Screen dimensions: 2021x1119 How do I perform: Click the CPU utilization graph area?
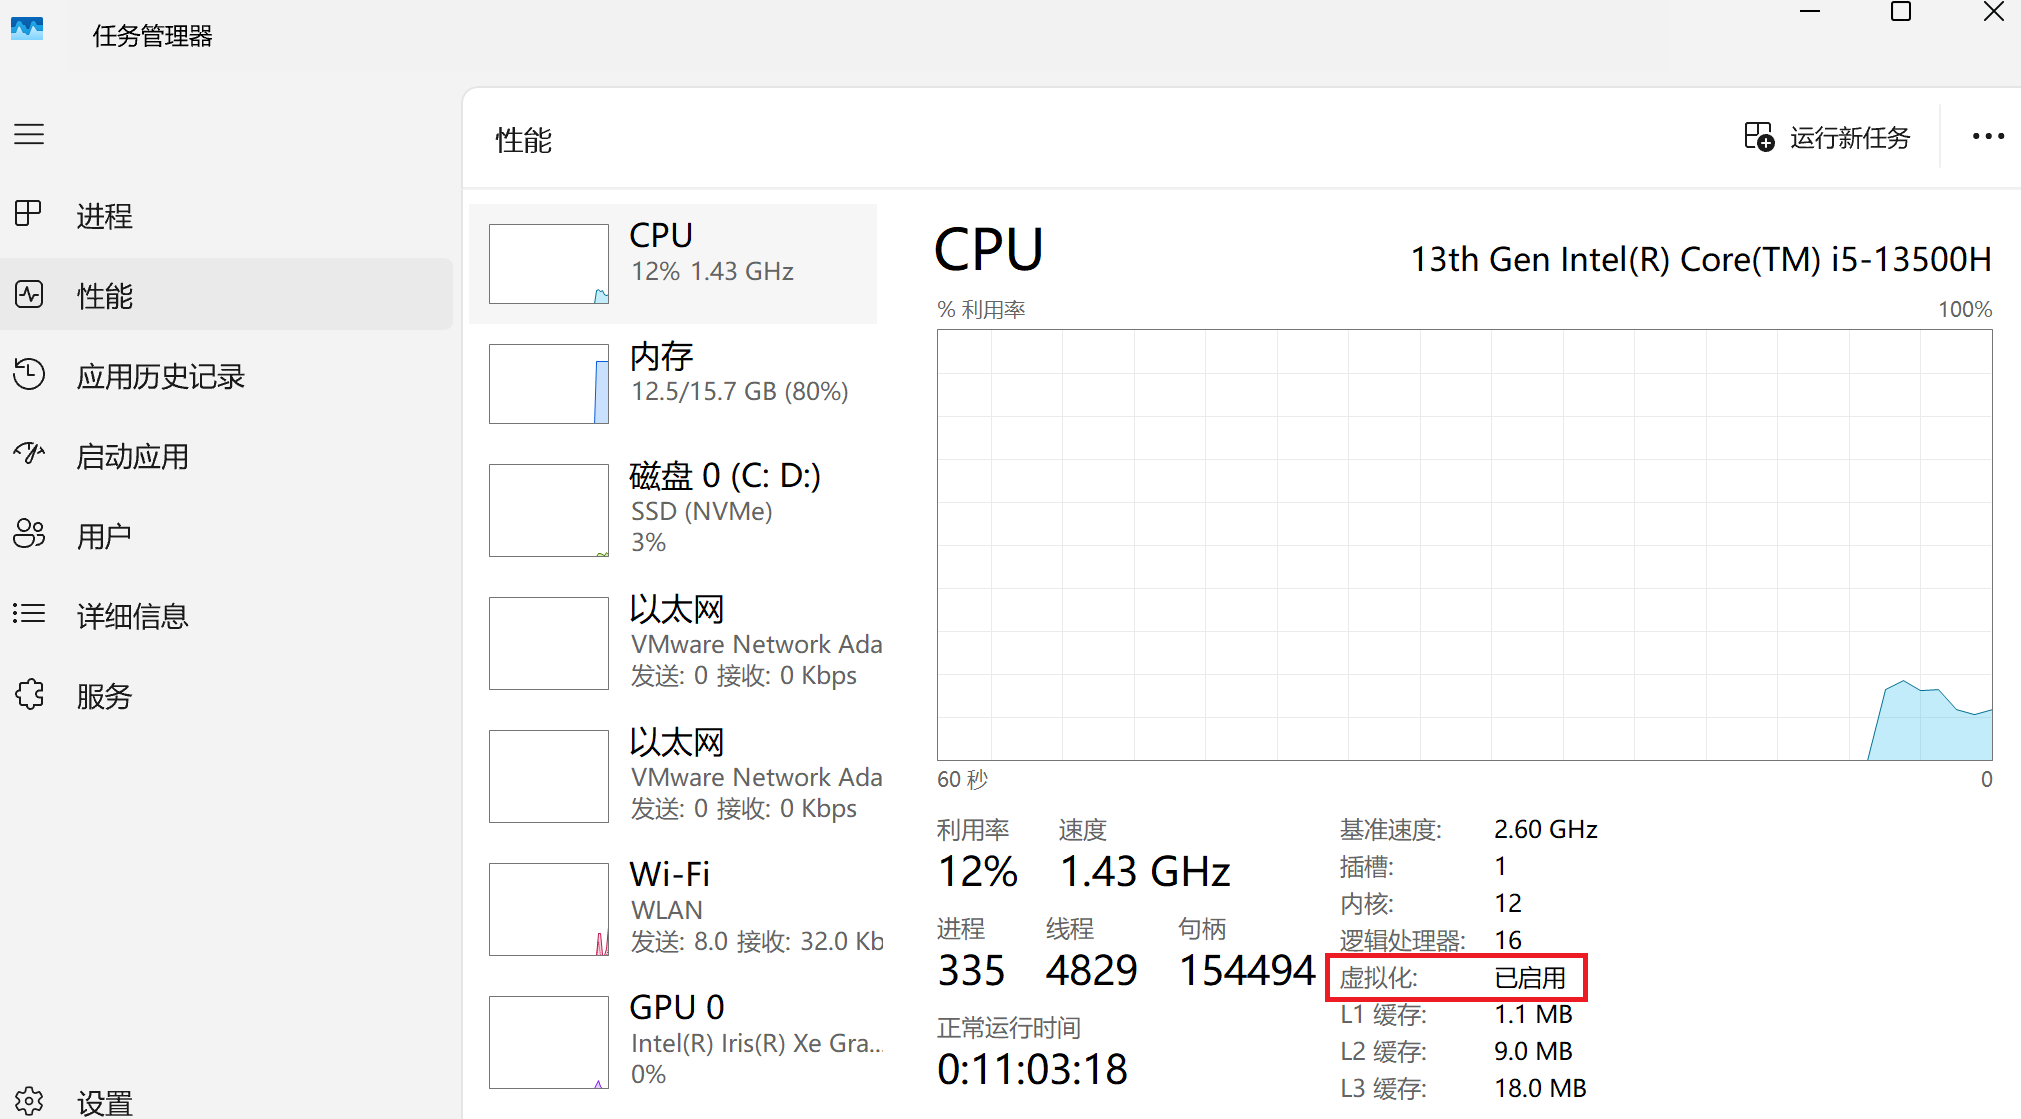pyautogui.click(x=1464, y=545)
